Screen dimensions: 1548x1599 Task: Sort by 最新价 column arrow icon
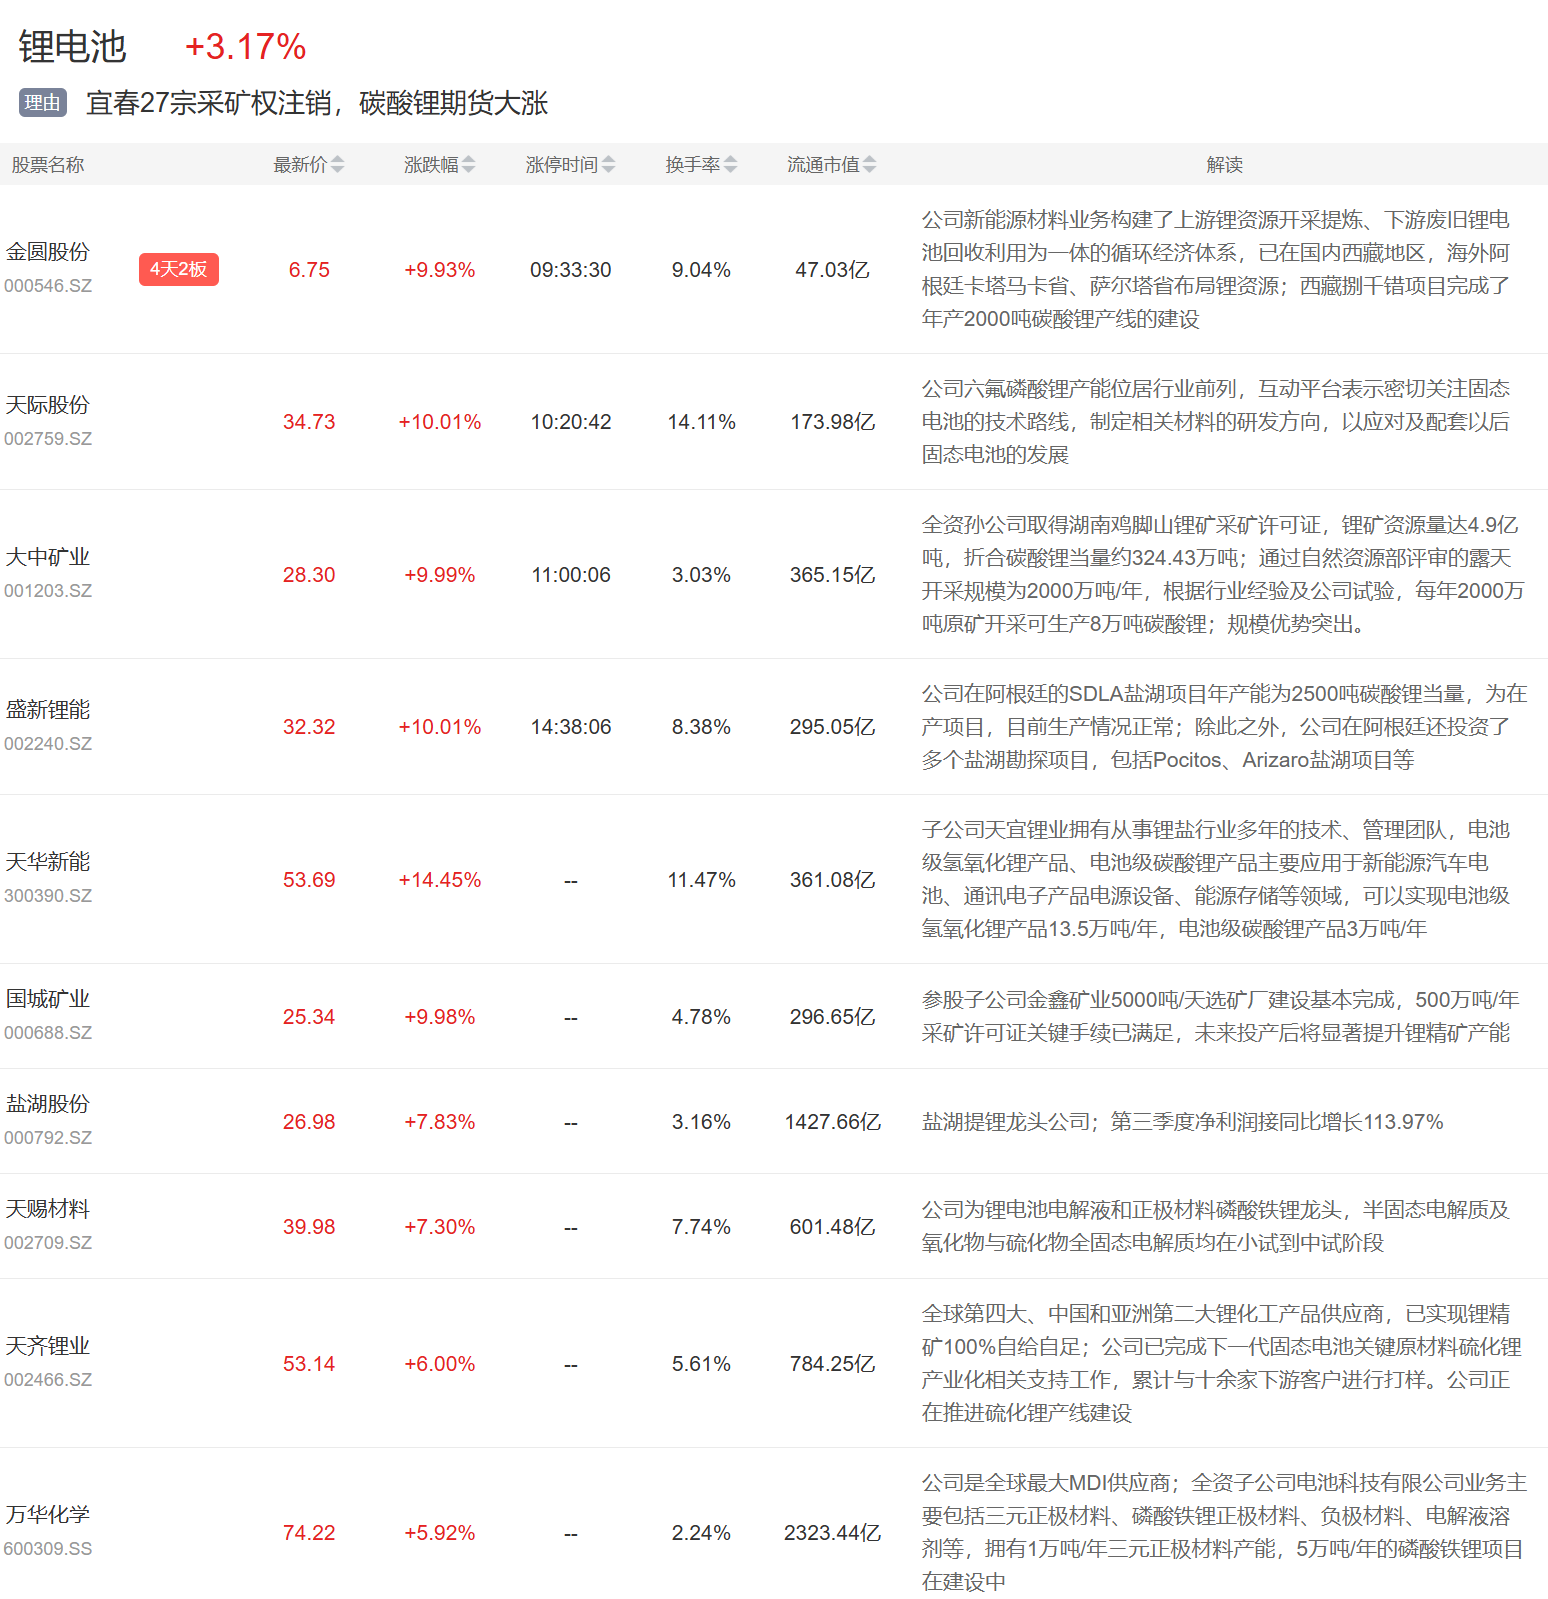(x=337, y=165)
